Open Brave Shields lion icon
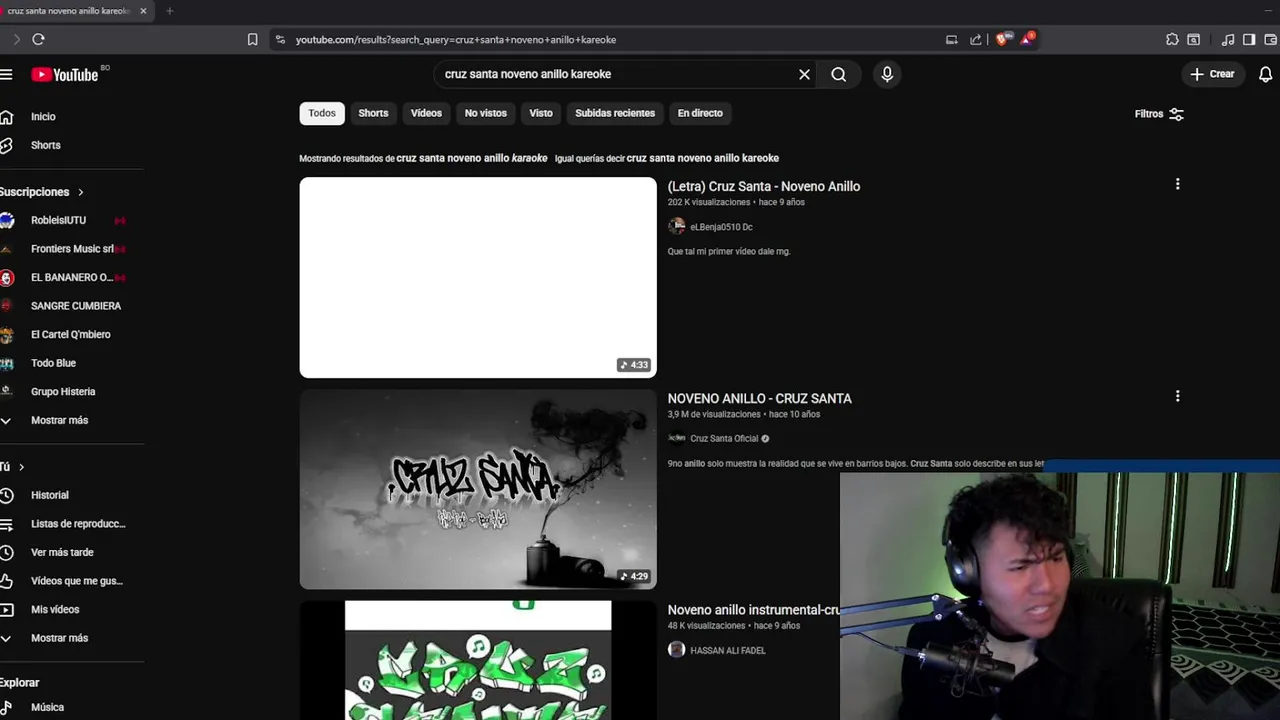The image size is (1280, 720). pyautogui.click(x=1002, y=39)
